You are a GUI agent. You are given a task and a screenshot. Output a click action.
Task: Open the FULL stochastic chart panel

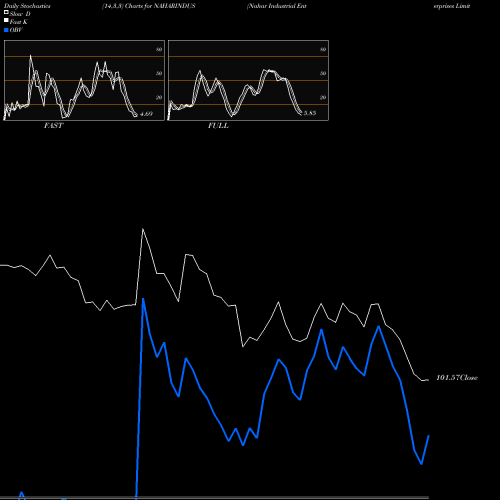(x=248, y=80)
